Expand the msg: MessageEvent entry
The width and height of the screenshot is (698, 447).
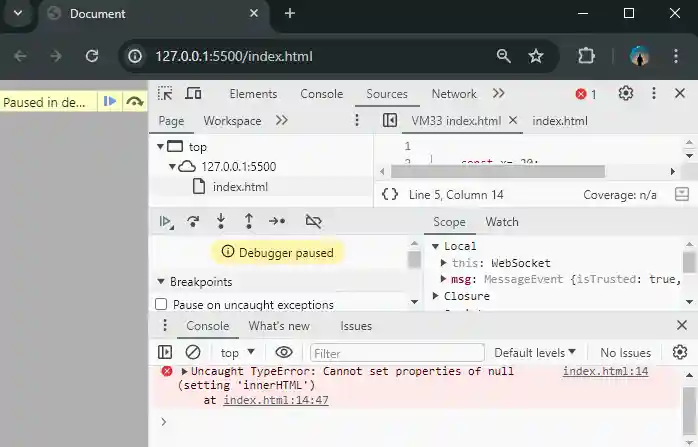443,279
